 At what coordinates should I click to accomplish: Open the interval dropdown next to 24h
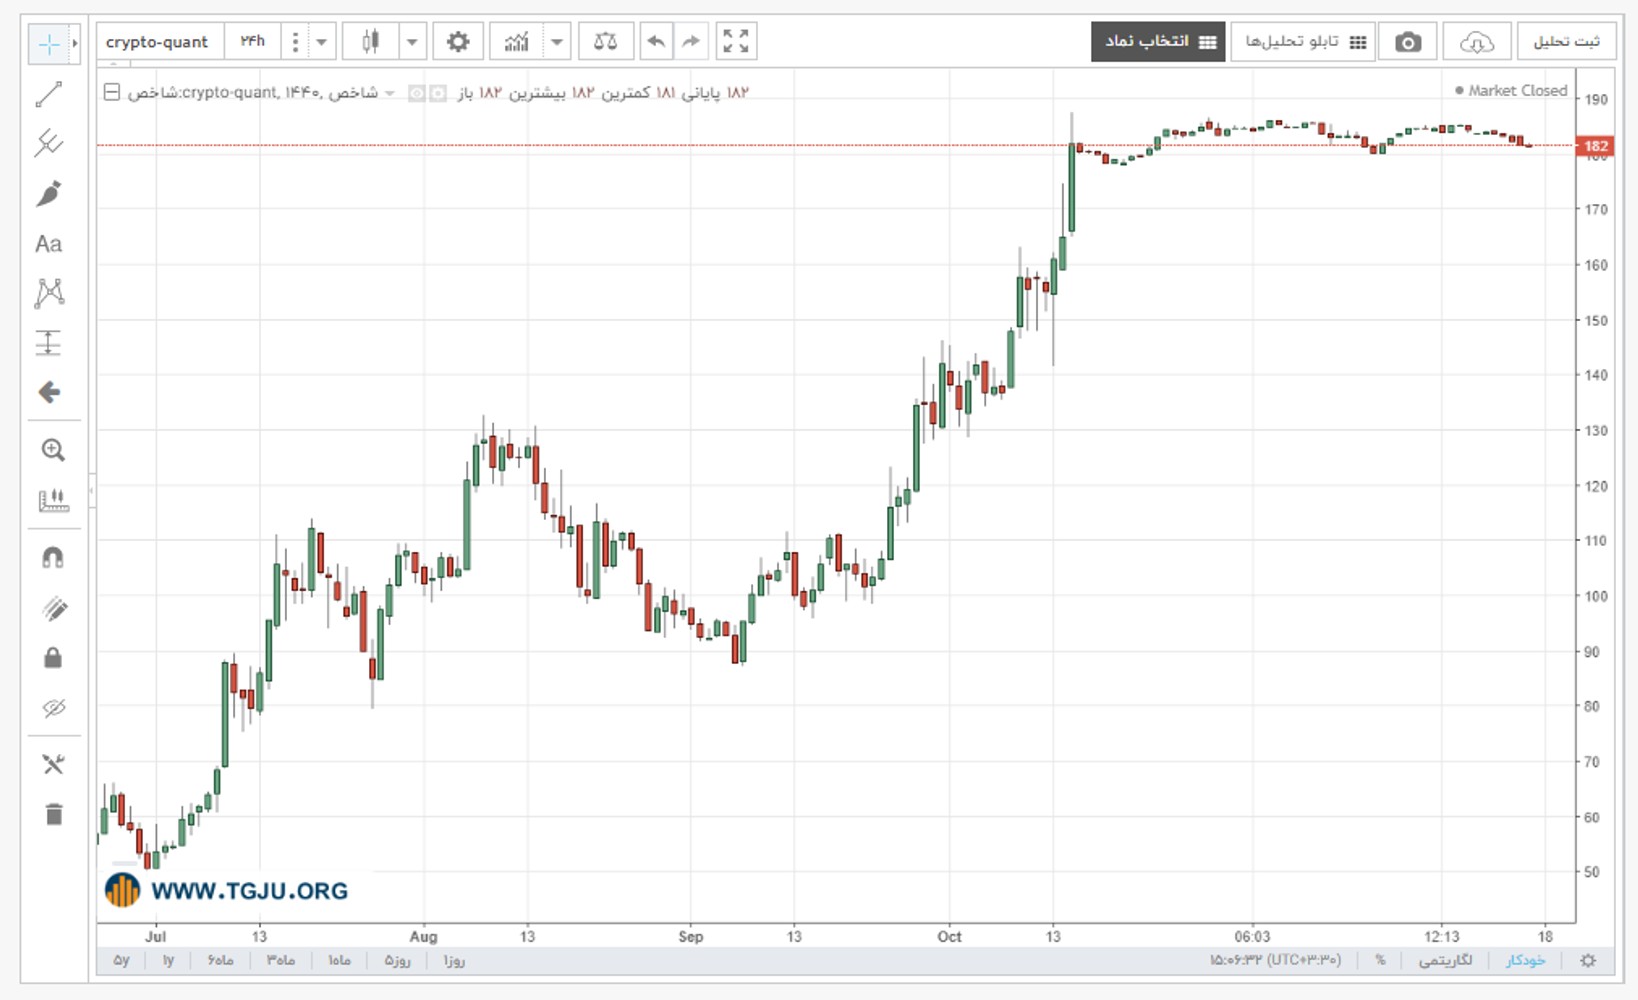321,42
